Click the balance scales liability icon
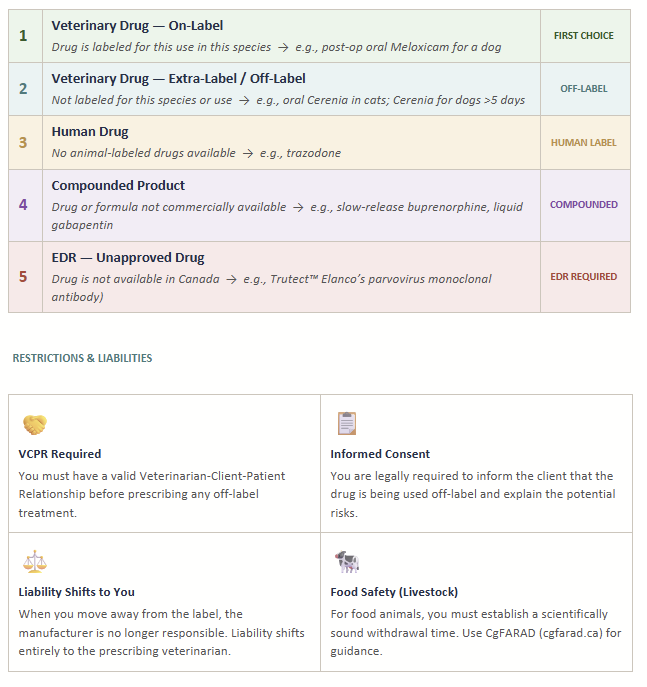This screenshot has width=647, height=687. point(35,561)
